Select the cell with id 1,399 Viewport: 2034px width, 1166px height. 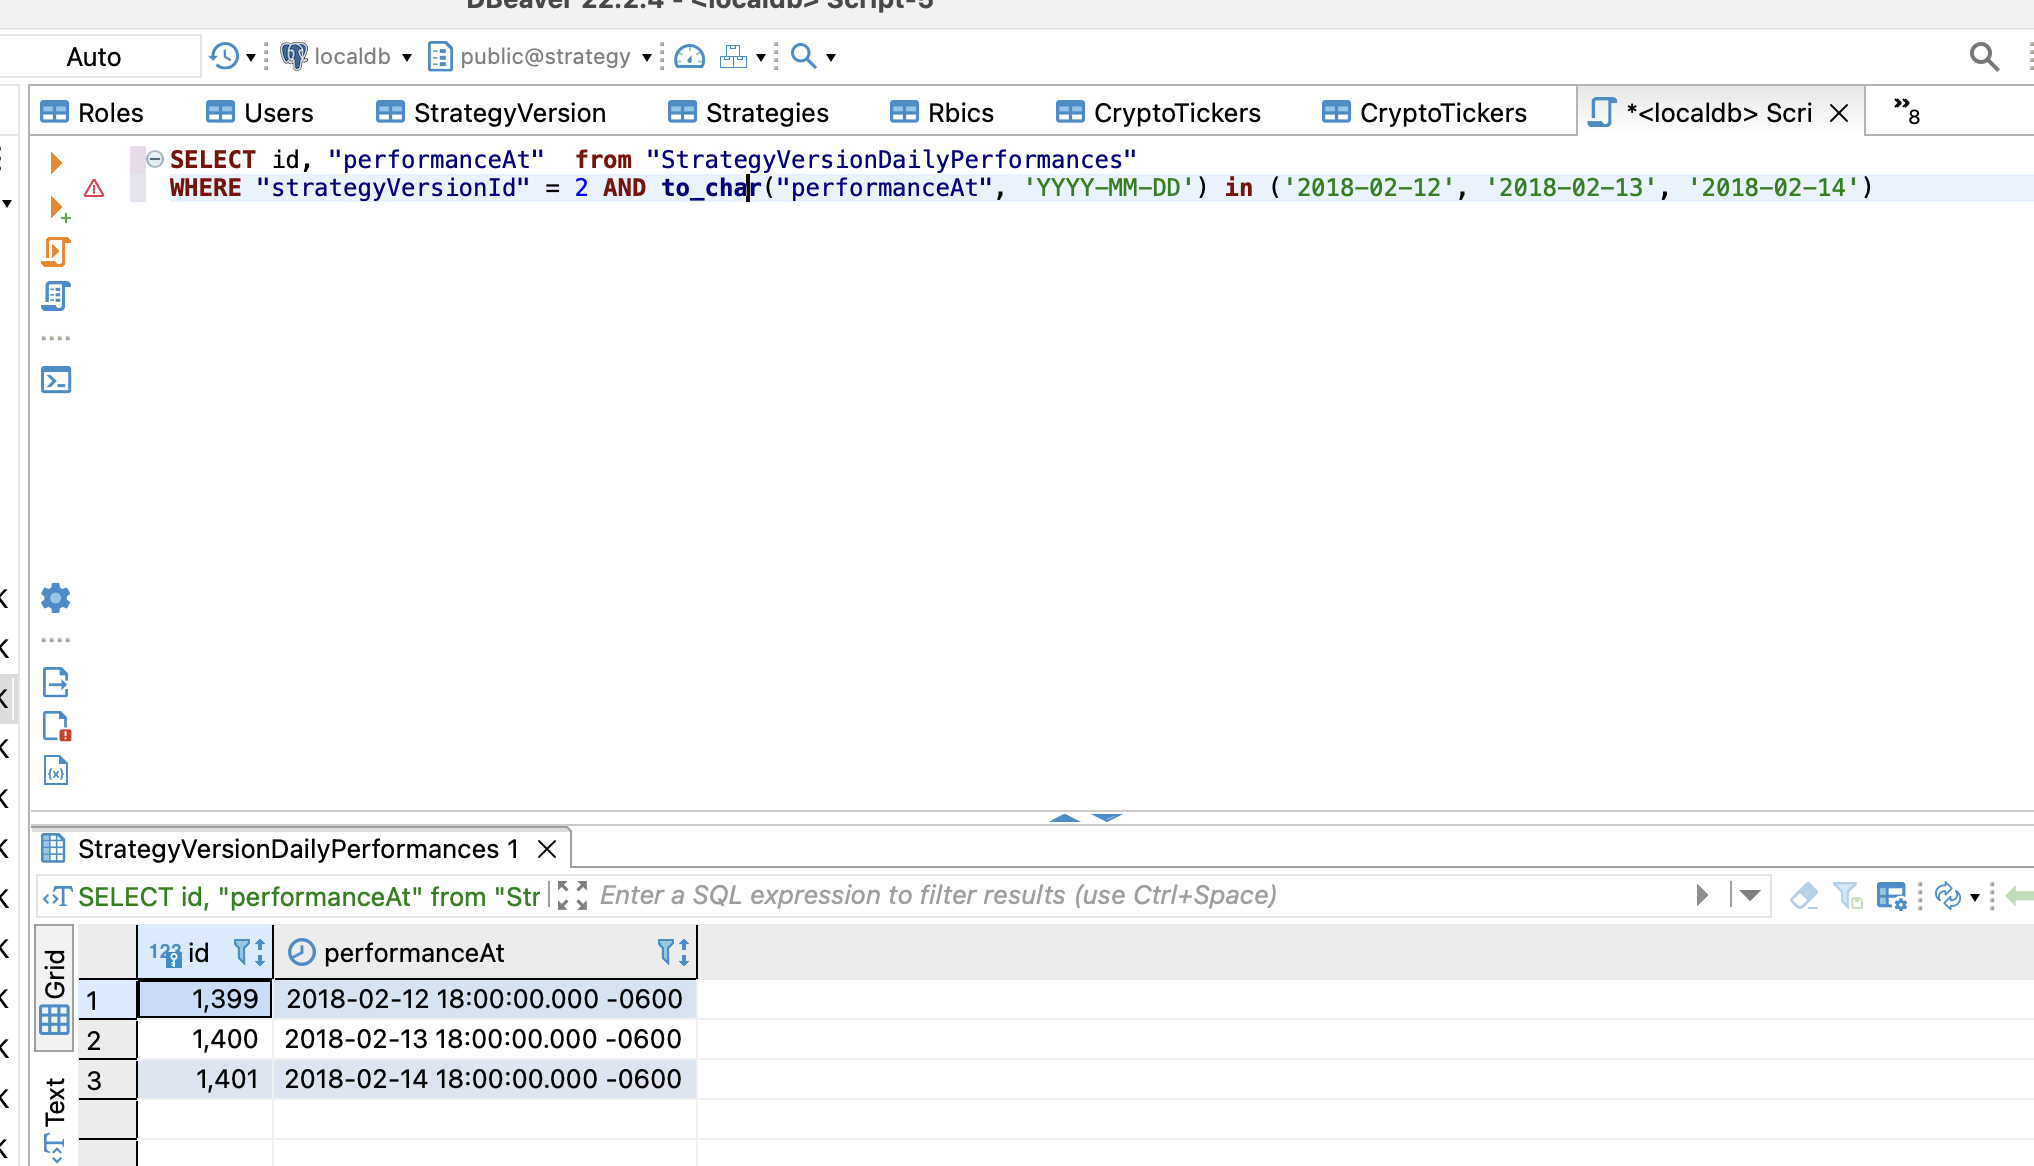[205, 999]
